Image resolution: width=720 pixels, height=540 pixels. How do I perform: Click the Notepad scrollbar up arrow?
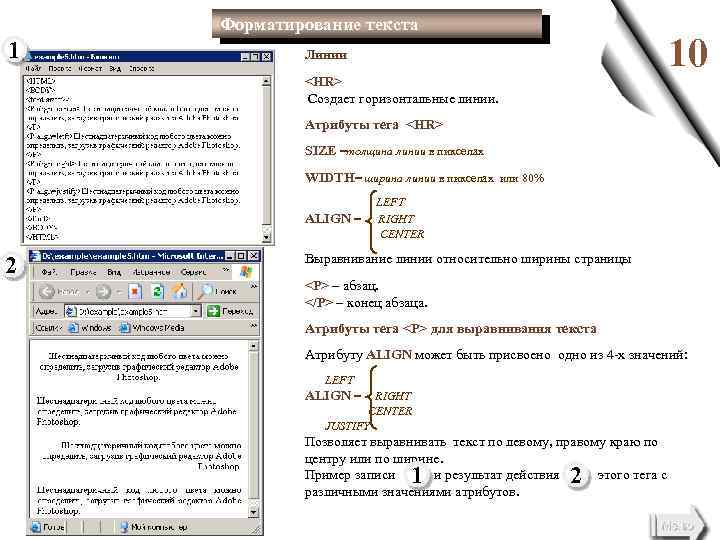pyautogui.click(x=266, y=81)
